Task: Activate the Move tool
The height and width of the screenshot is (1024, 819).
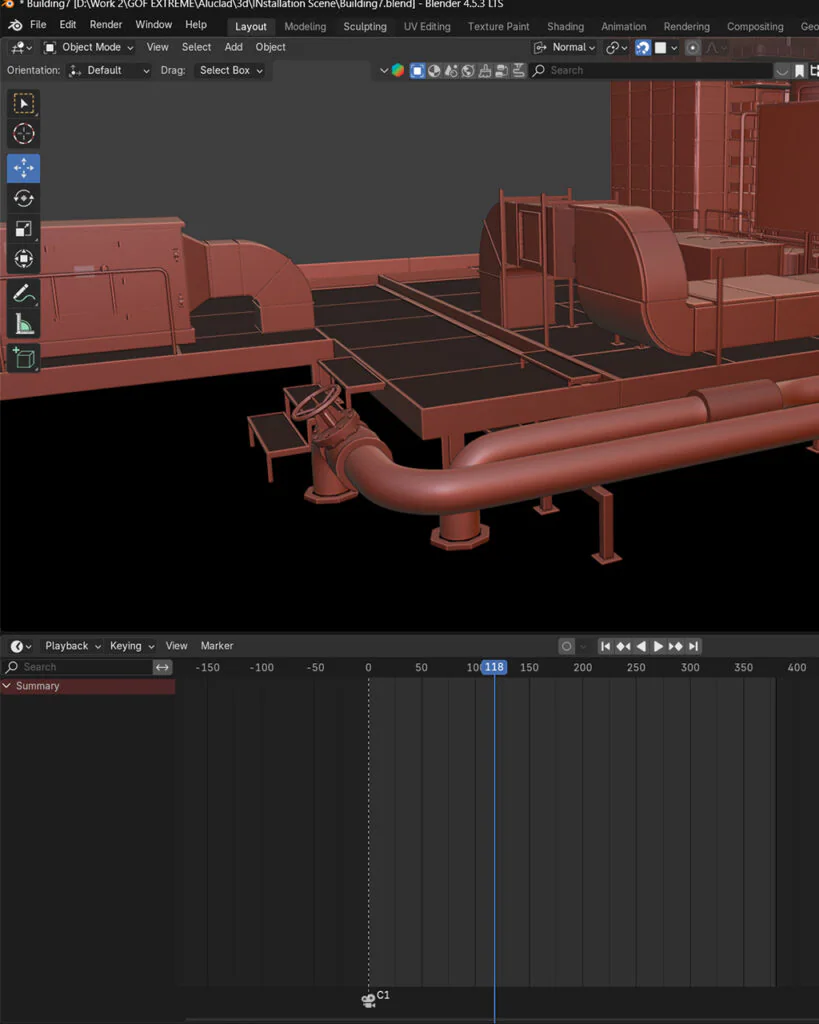Action: click(24, 168)
